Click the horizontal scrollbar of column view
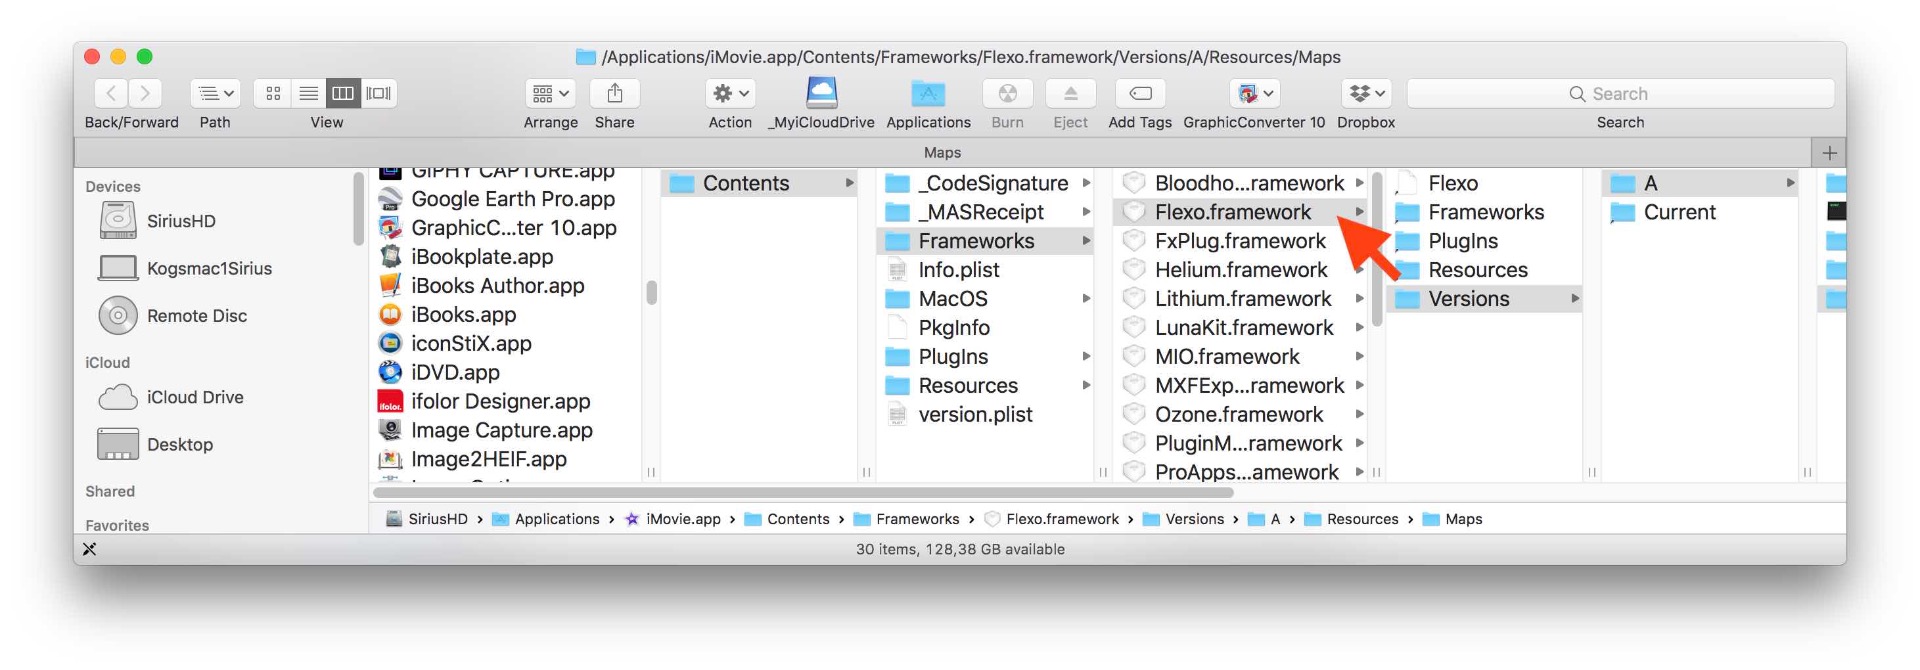This screenshot has height=670, width=1920. coord(803,493)
